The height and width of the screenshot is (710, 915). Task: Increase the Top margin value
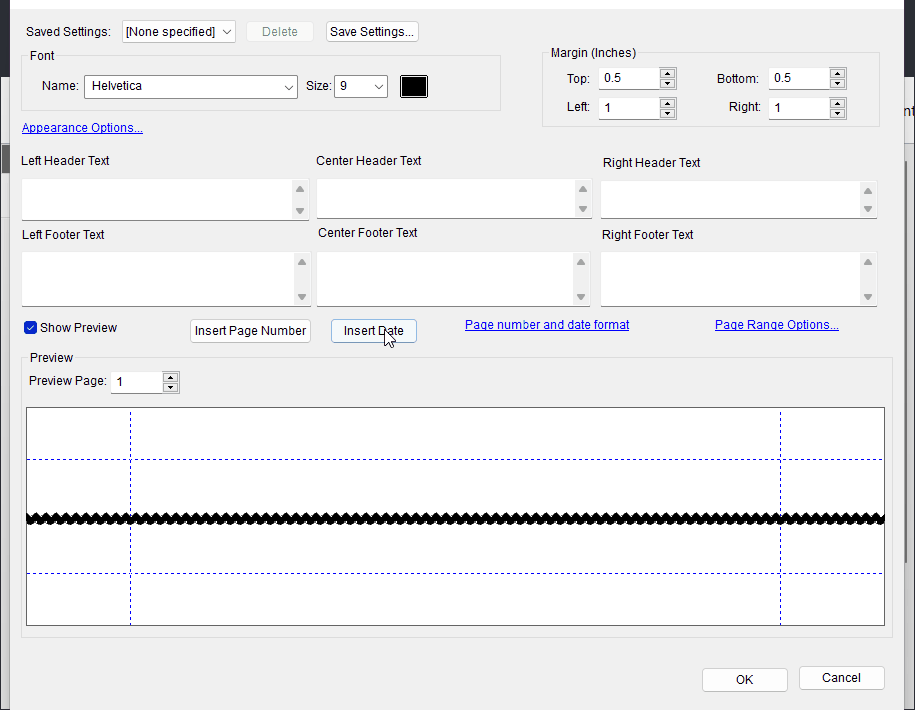pyautogui.click(x=668, y=73)
